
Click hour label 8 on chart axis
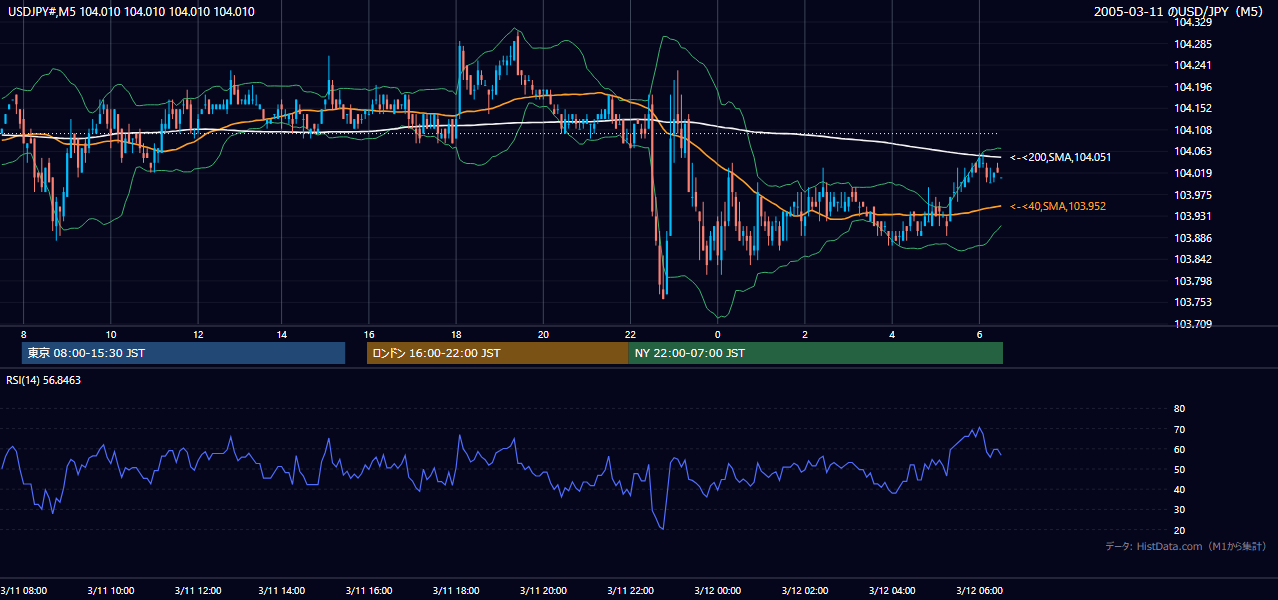(x=23, y=334)
